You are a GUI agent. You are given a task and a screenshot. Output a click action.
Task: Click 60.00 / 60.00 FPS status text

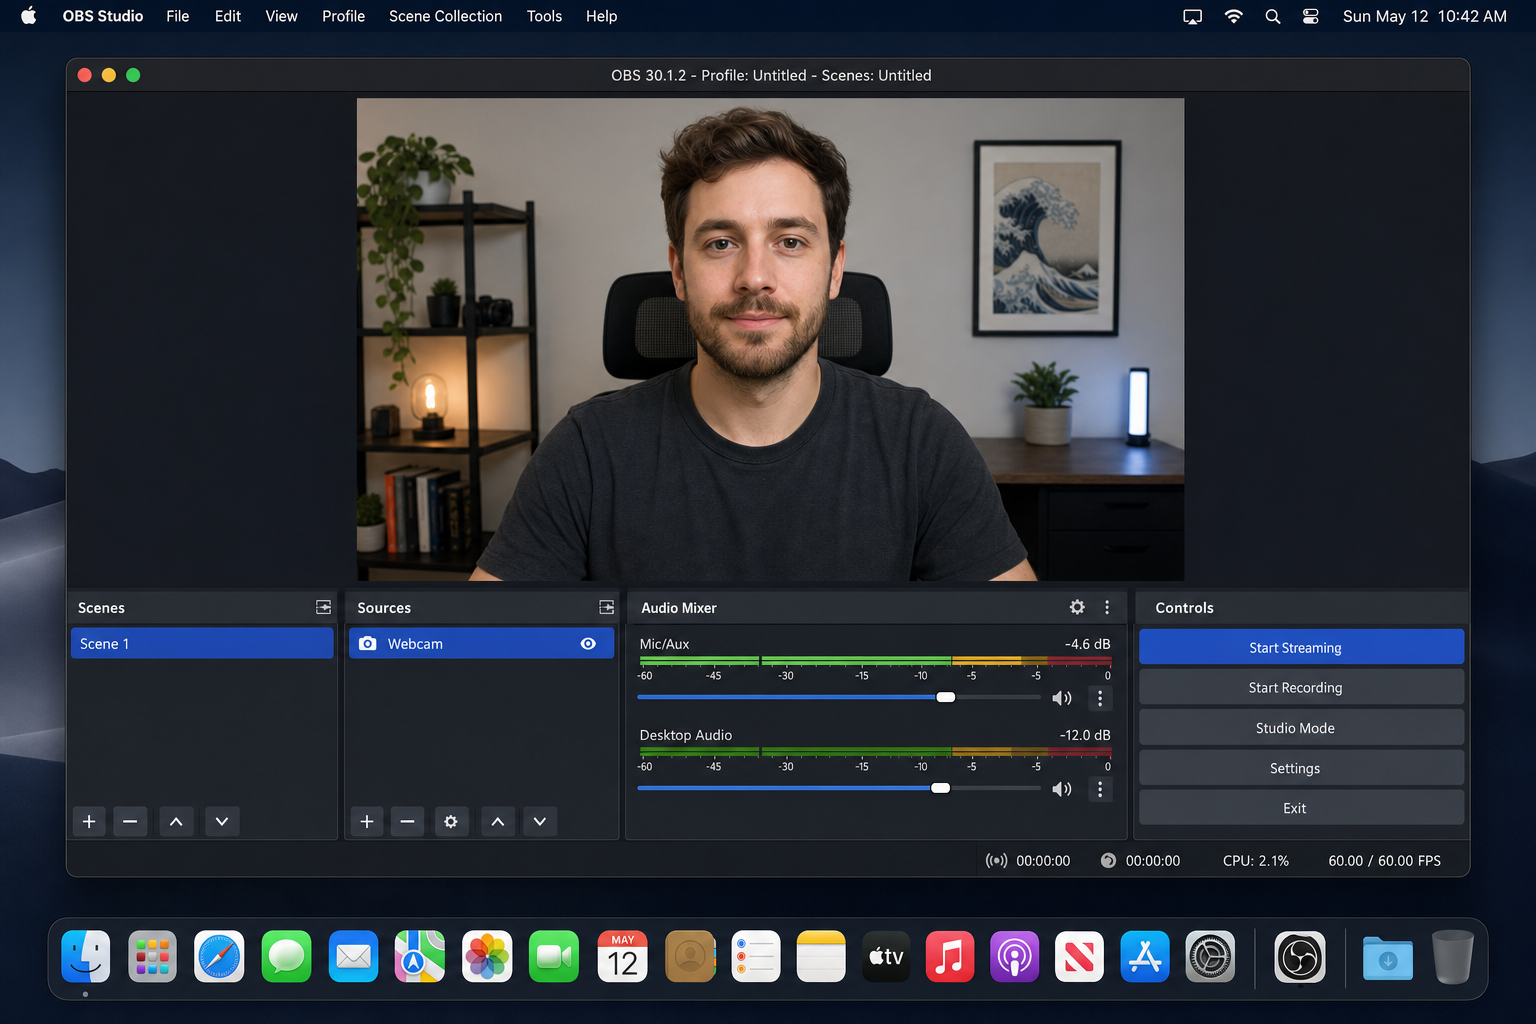(x=1385, y=860)
